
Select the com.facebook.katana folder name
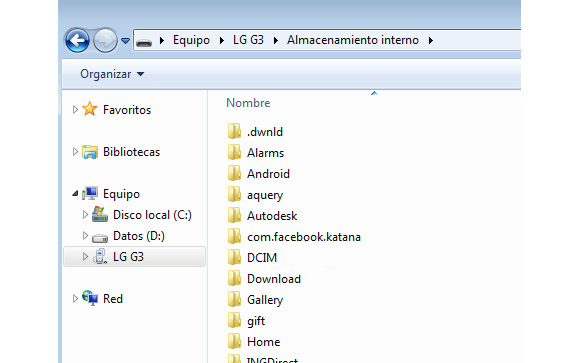[304, 237]
